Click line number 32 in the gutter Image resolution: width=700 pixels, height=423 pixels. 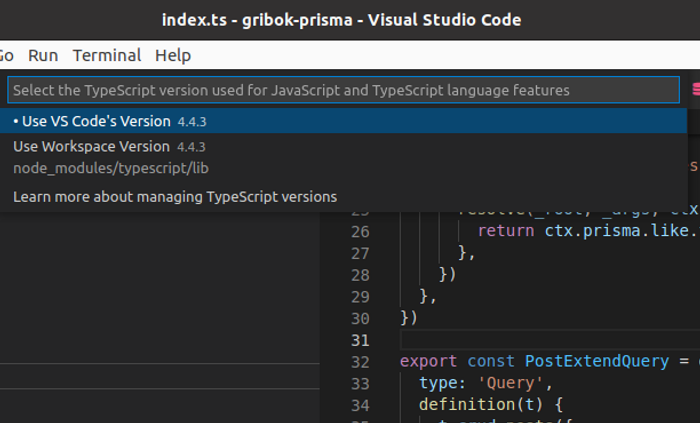(x=360, y=362)
